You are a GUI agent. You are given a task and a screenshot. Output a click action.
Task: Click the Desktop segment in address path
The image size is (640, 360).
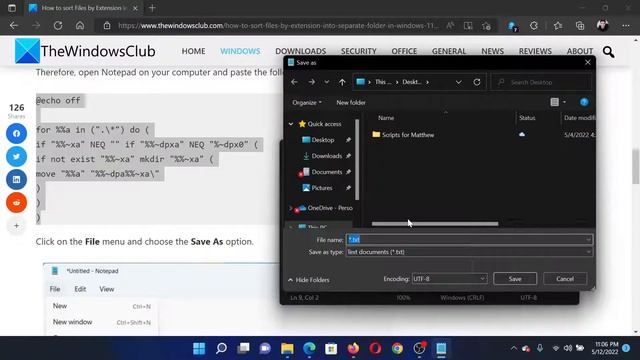click(x=412, y=82)
